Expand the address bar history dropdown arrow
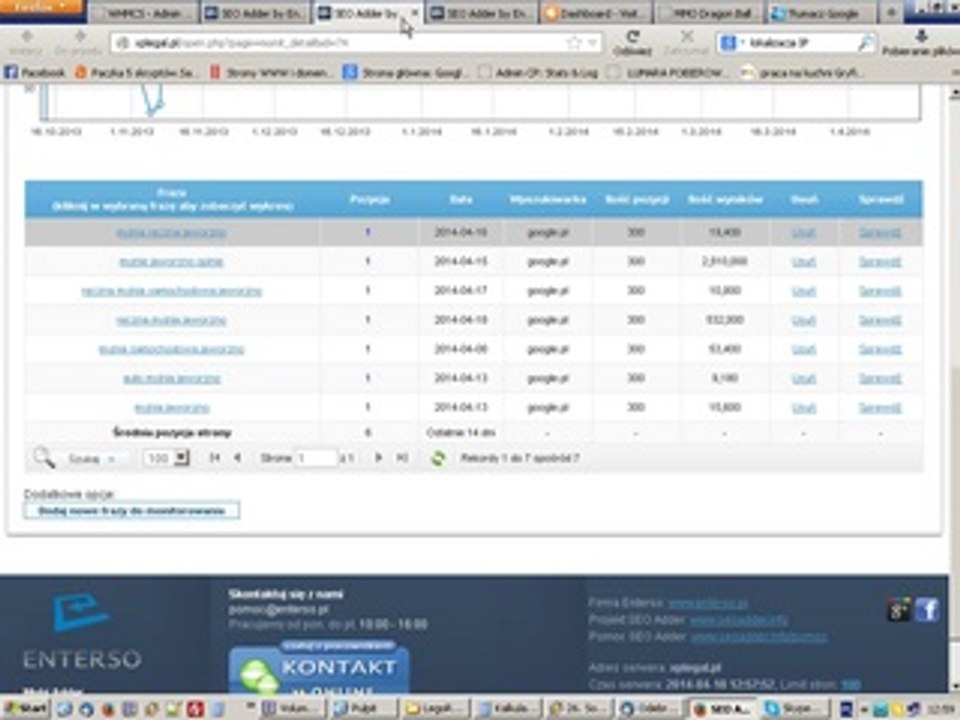Image resolution: width=960 pixels, height=720 pixels. [x=592, y=43]
